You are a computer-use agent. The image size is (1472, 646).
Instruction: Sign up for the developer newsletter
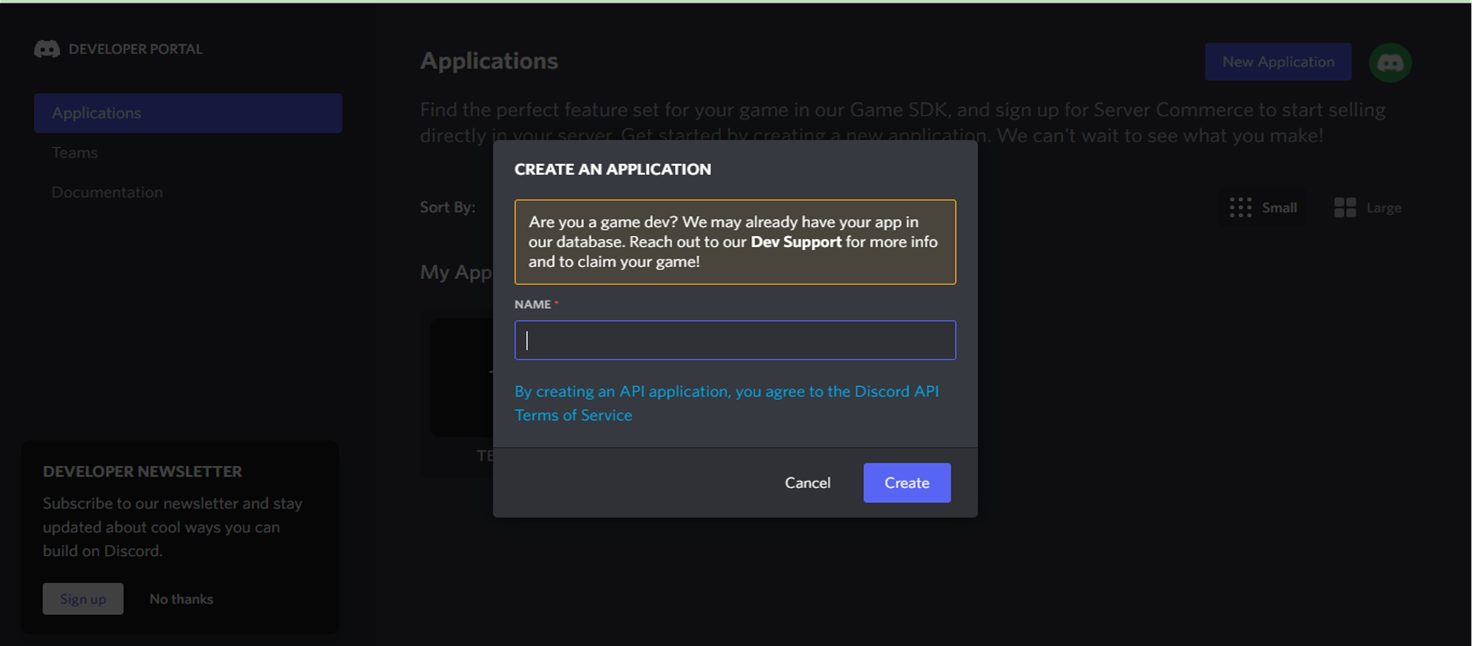pos(83,599)
